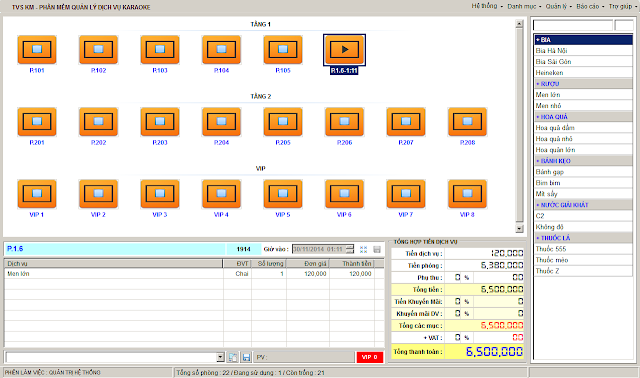
Task: Select room VIP 3 icon
Action: point(160,193)
